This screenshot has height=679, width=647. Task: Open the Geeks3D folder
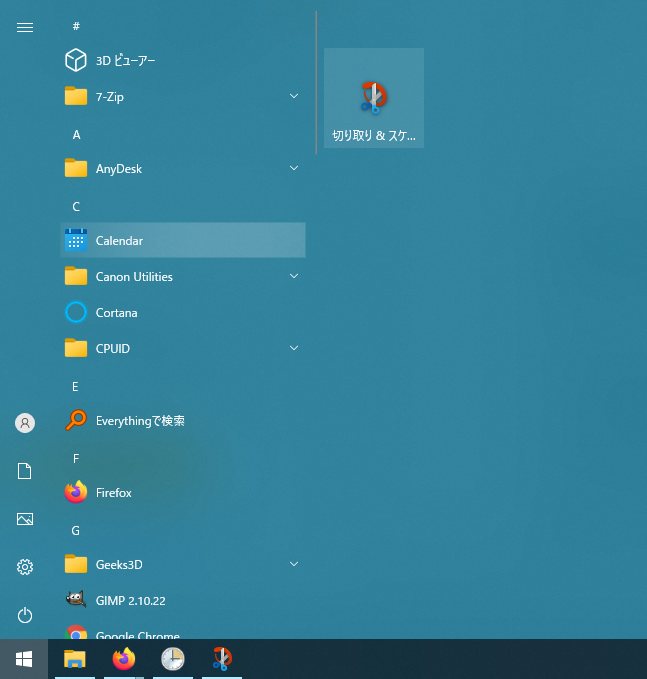pos(183,564)
